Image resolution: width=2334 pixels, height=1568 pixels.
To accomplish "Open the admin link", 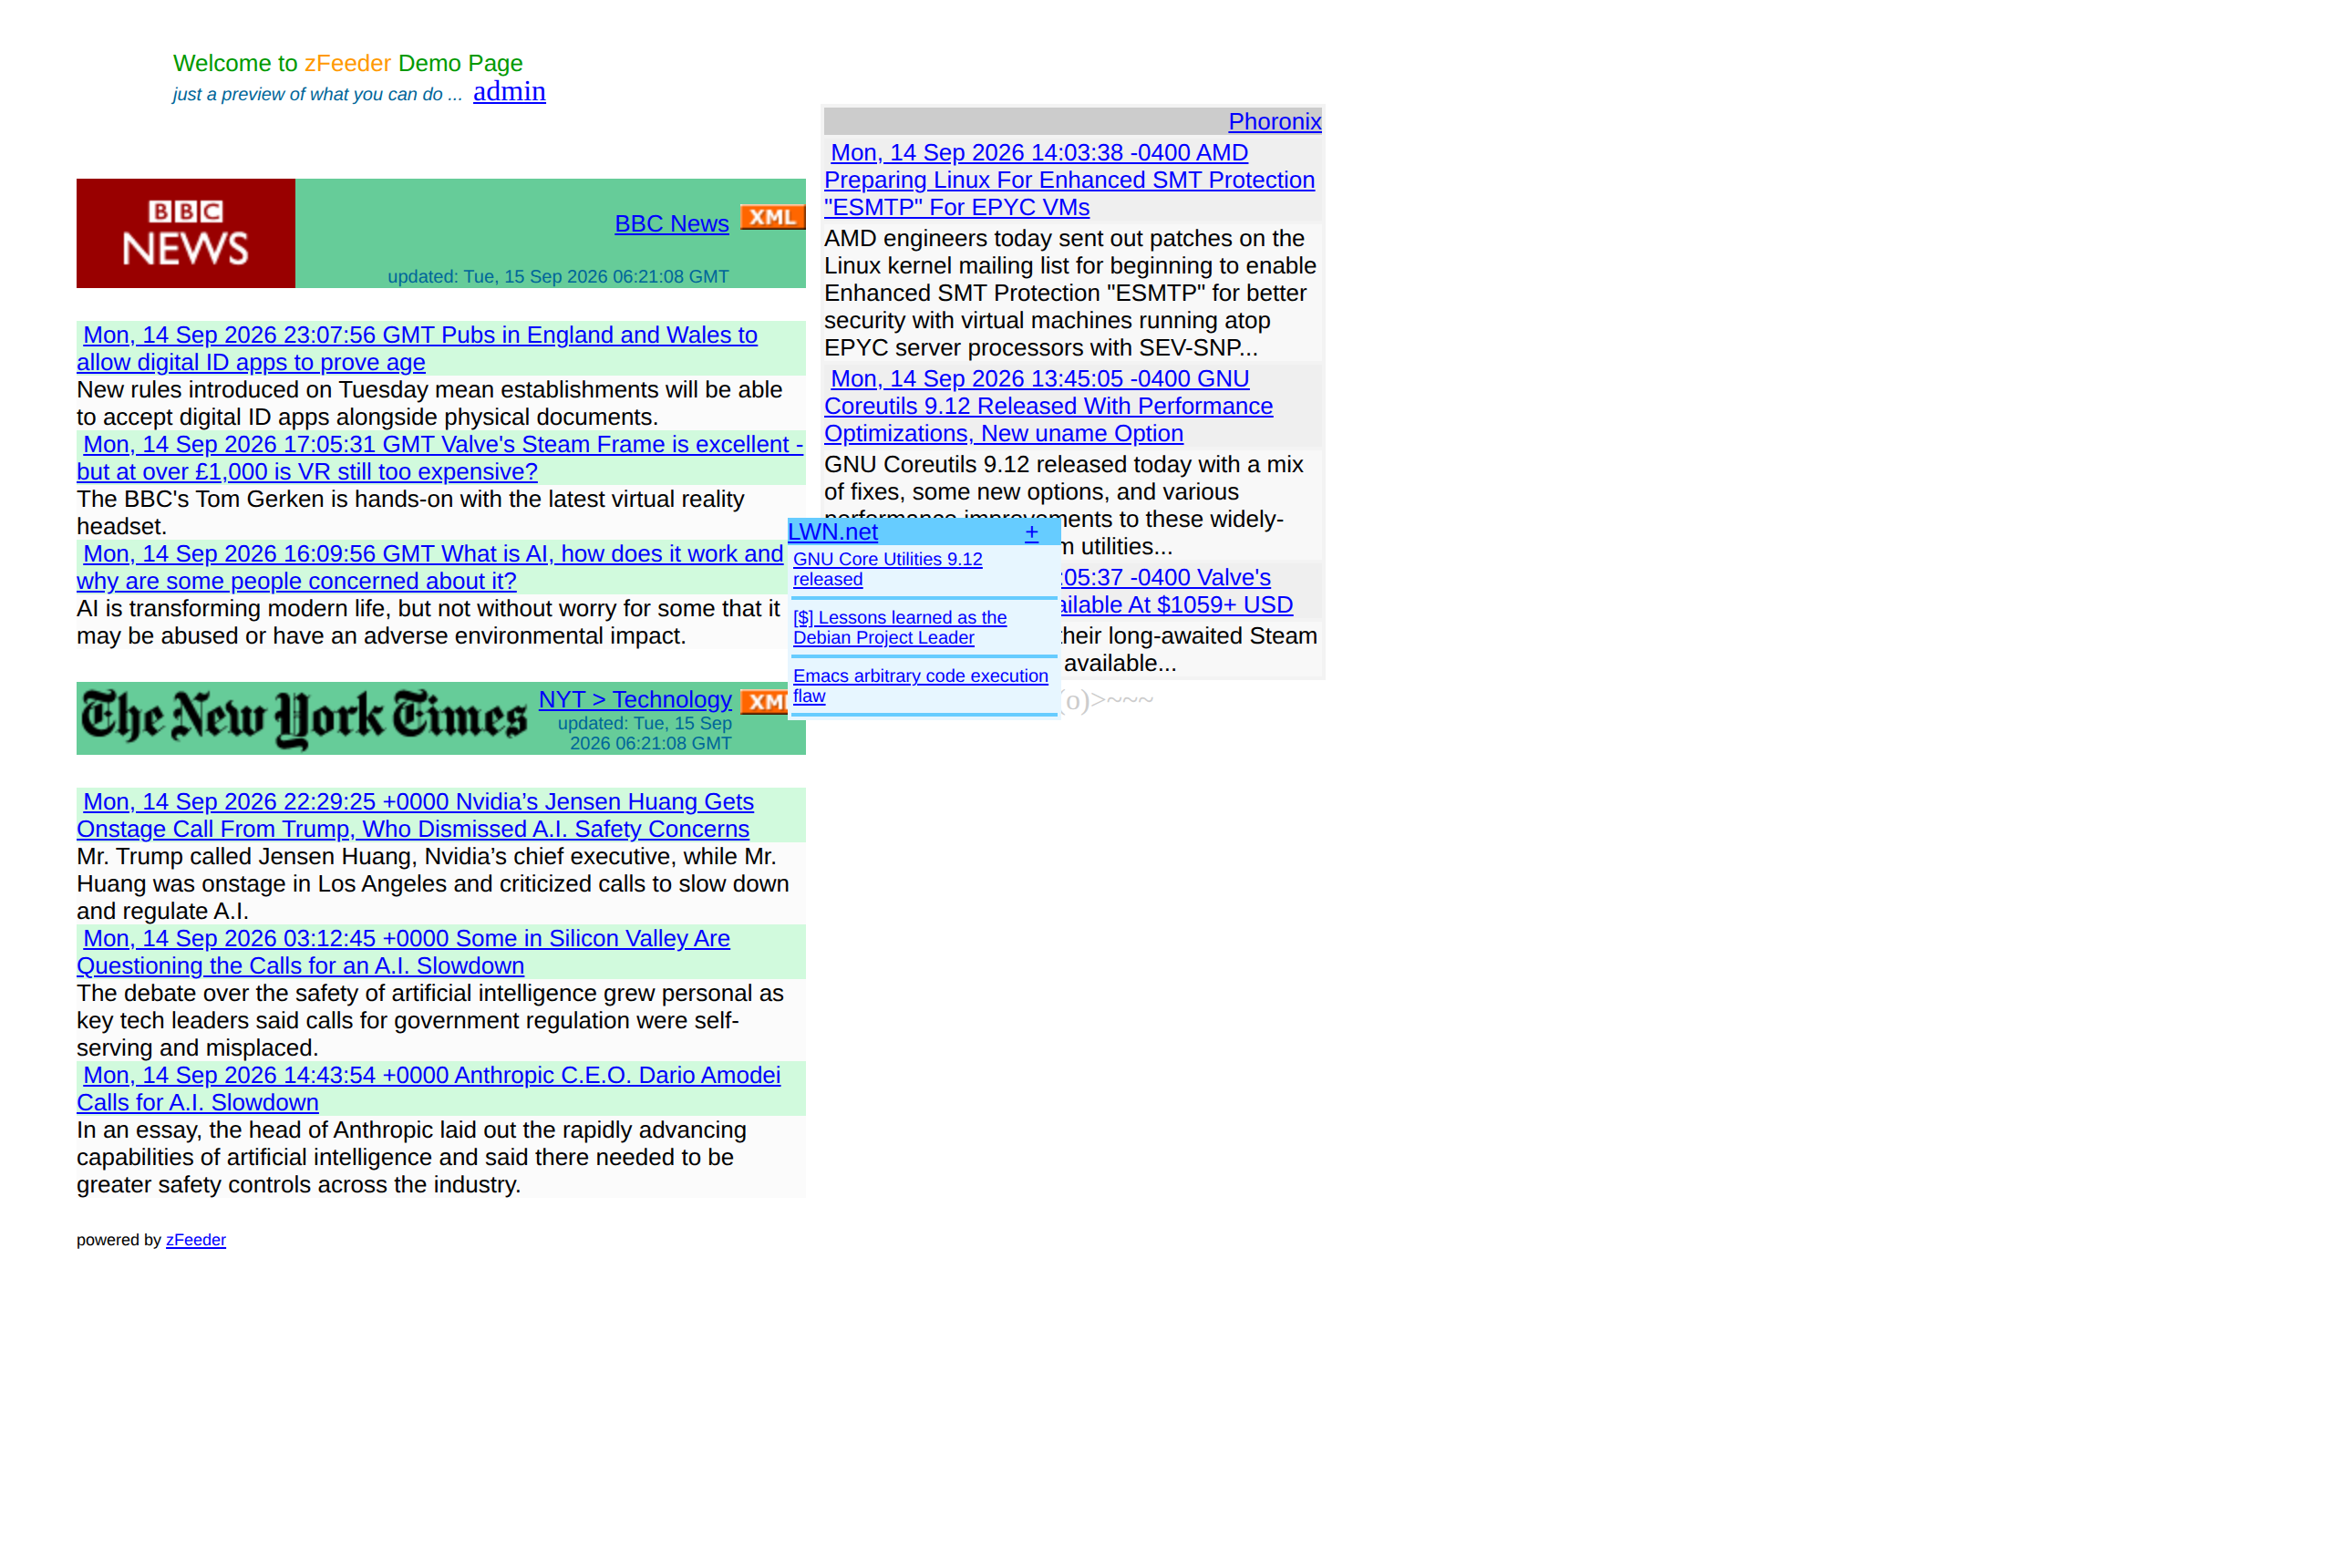I will pyautogui.click(x=509, y=91).
